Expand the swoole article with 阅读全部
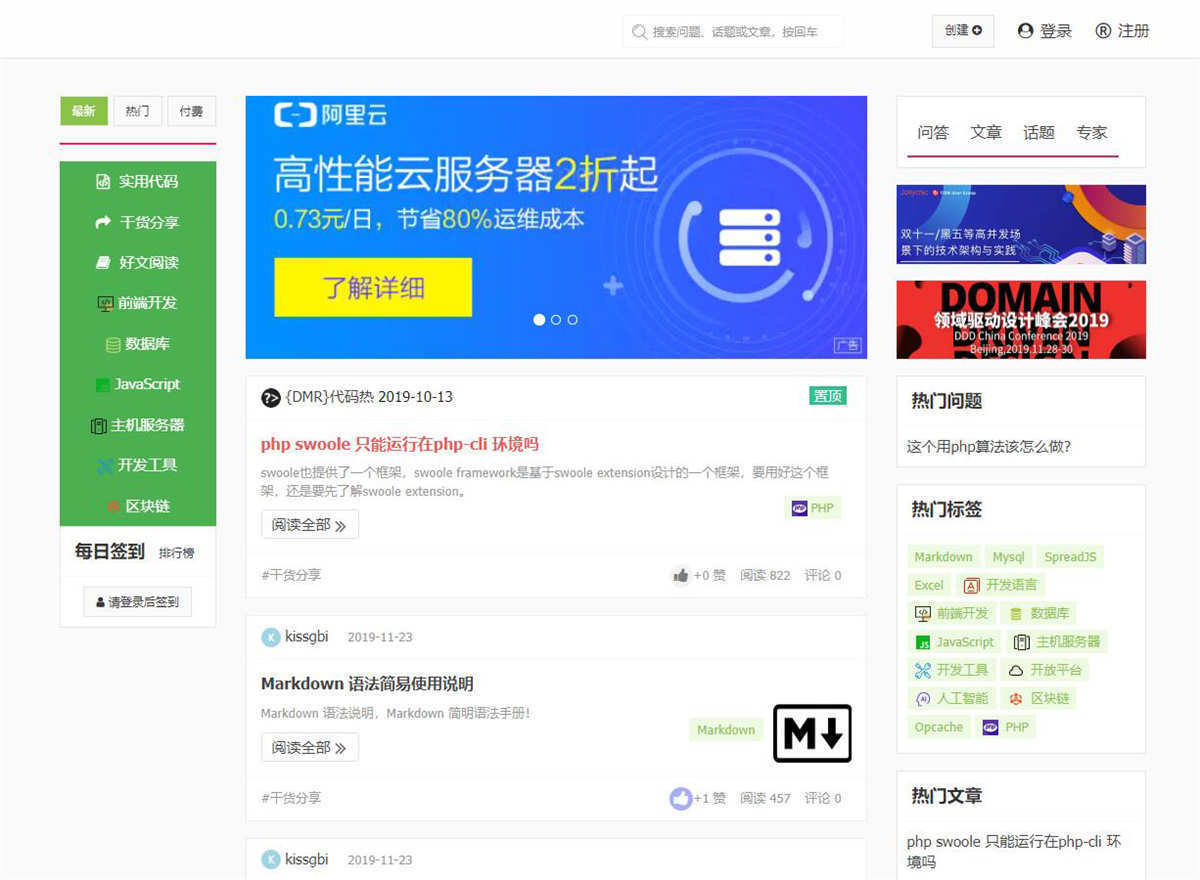The height and width of the screenshot is (880, 1200). pyautogui.click(x=309, y=524)
